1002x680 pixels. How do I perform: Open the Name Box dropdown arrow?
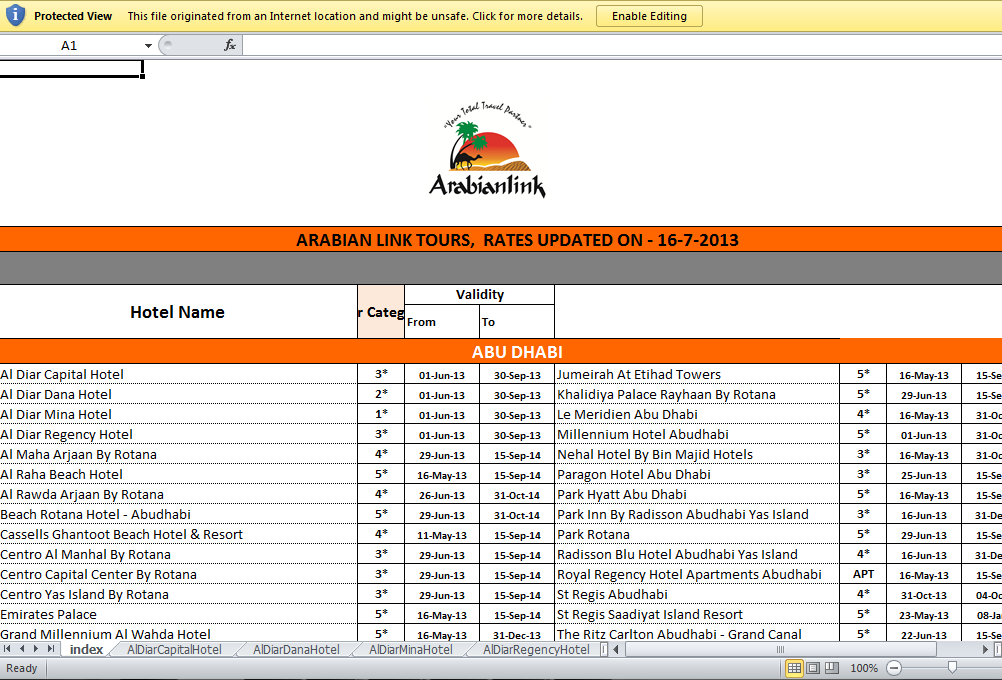pos(148,45)
